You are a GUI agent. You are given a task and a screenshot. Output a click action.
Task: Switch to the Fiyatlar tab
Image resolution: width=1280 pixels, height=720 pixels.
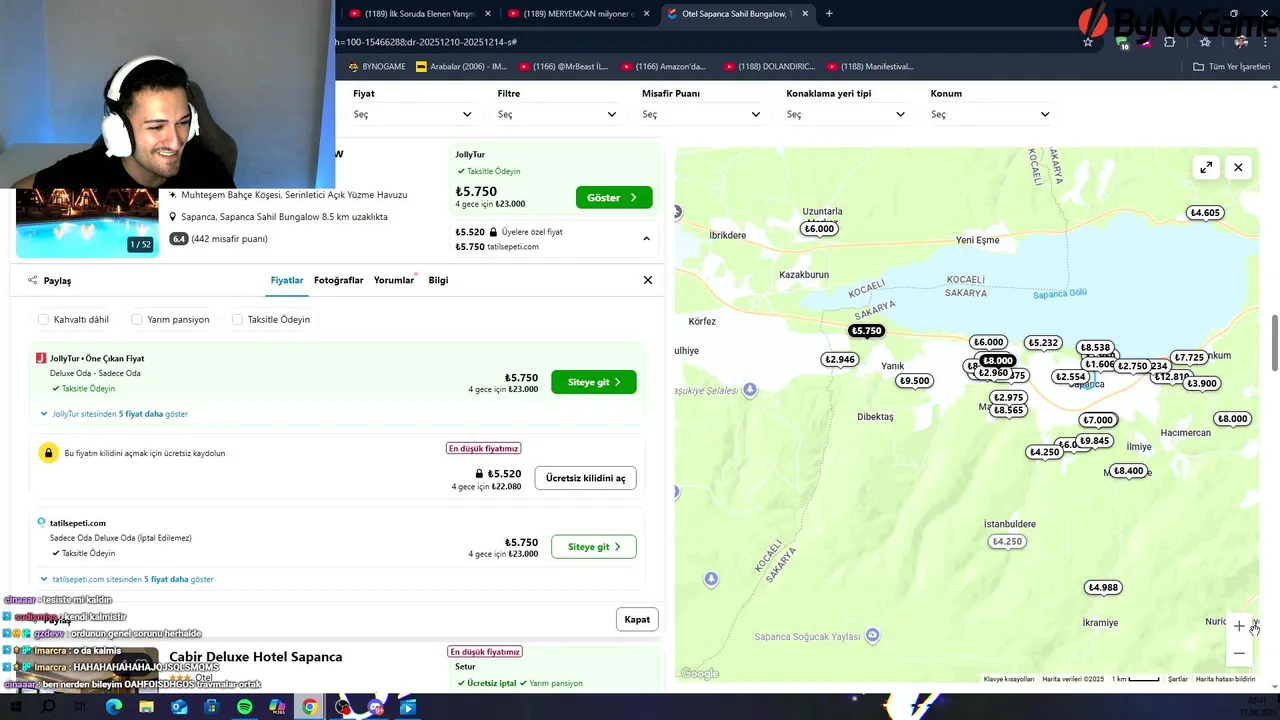[x=287, y=280]
